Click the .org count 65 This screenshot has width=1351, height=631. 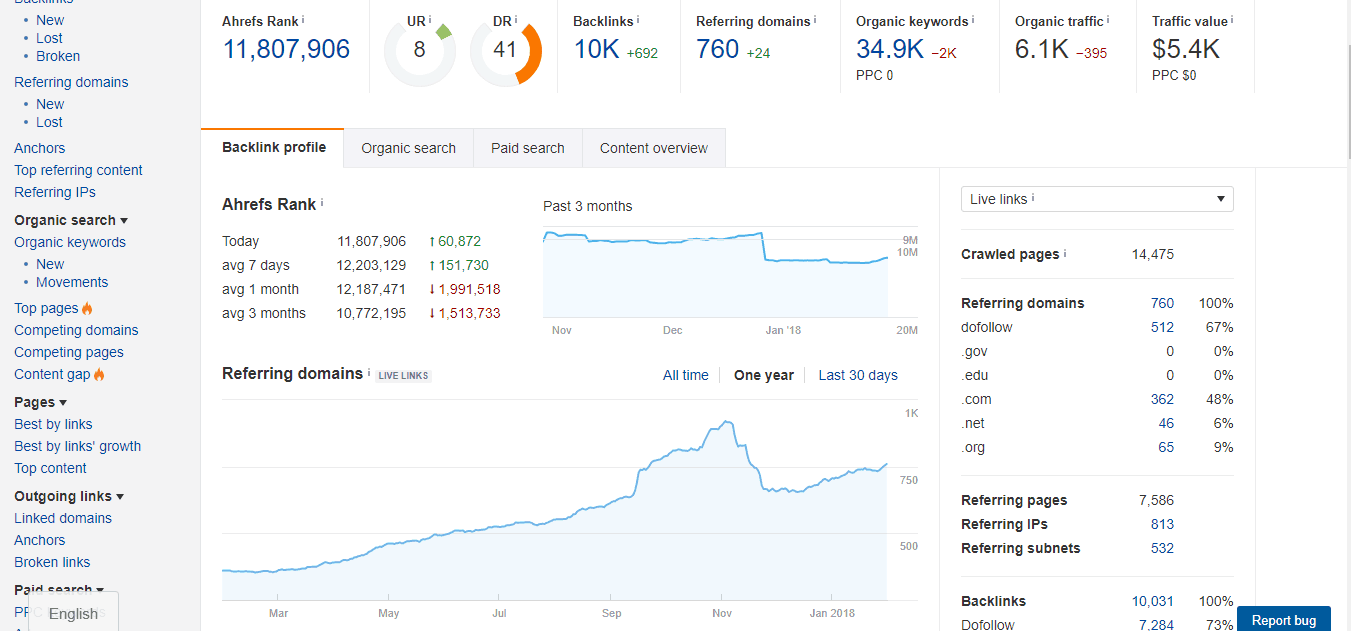pyautogui.click(x=1166, y=447)
